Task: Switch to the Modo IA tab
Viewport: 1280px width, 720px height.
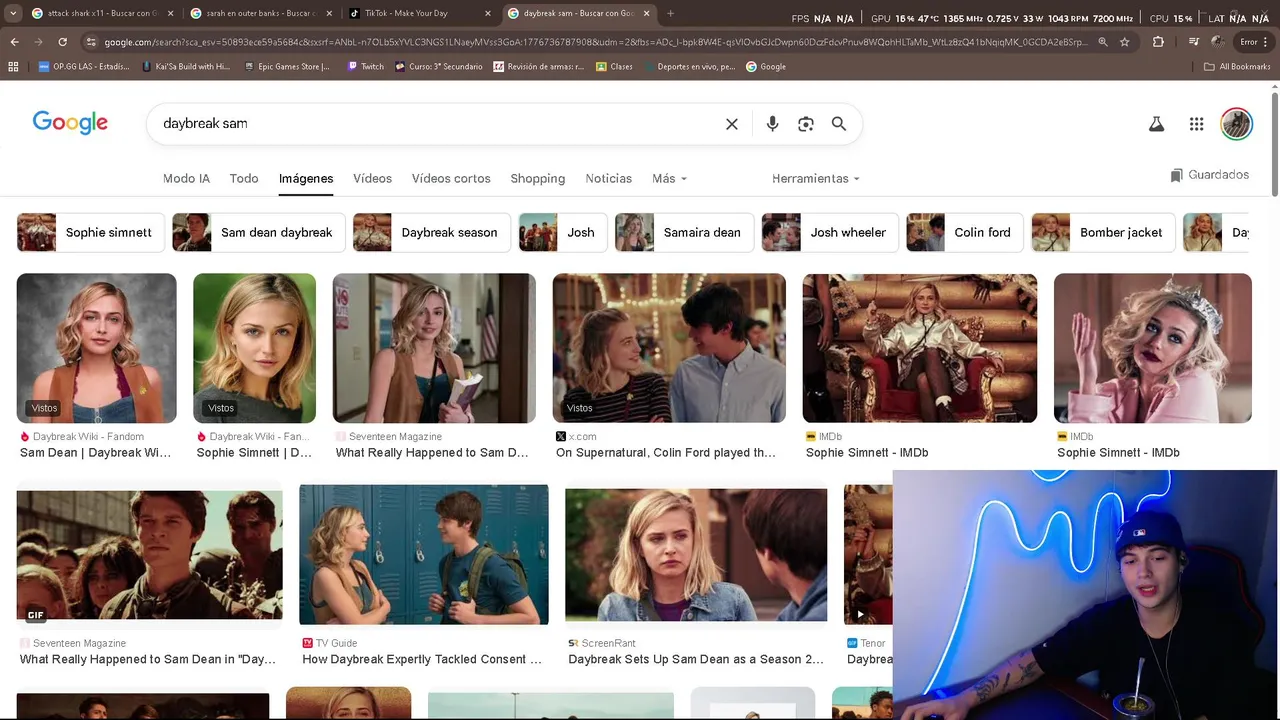Action: tap(186, 179)
